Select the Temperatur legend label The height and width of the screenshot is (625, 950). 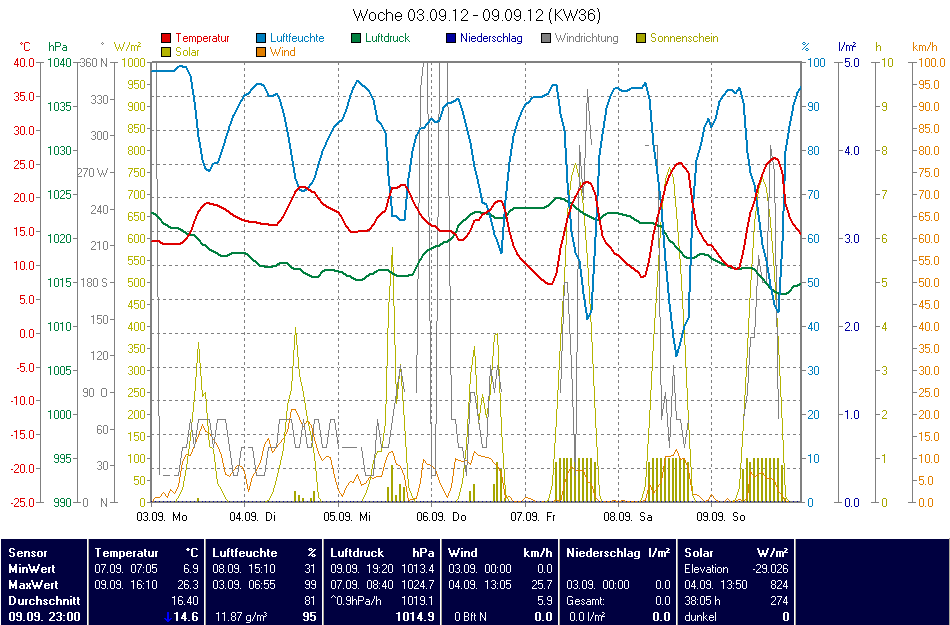(202, 38)
